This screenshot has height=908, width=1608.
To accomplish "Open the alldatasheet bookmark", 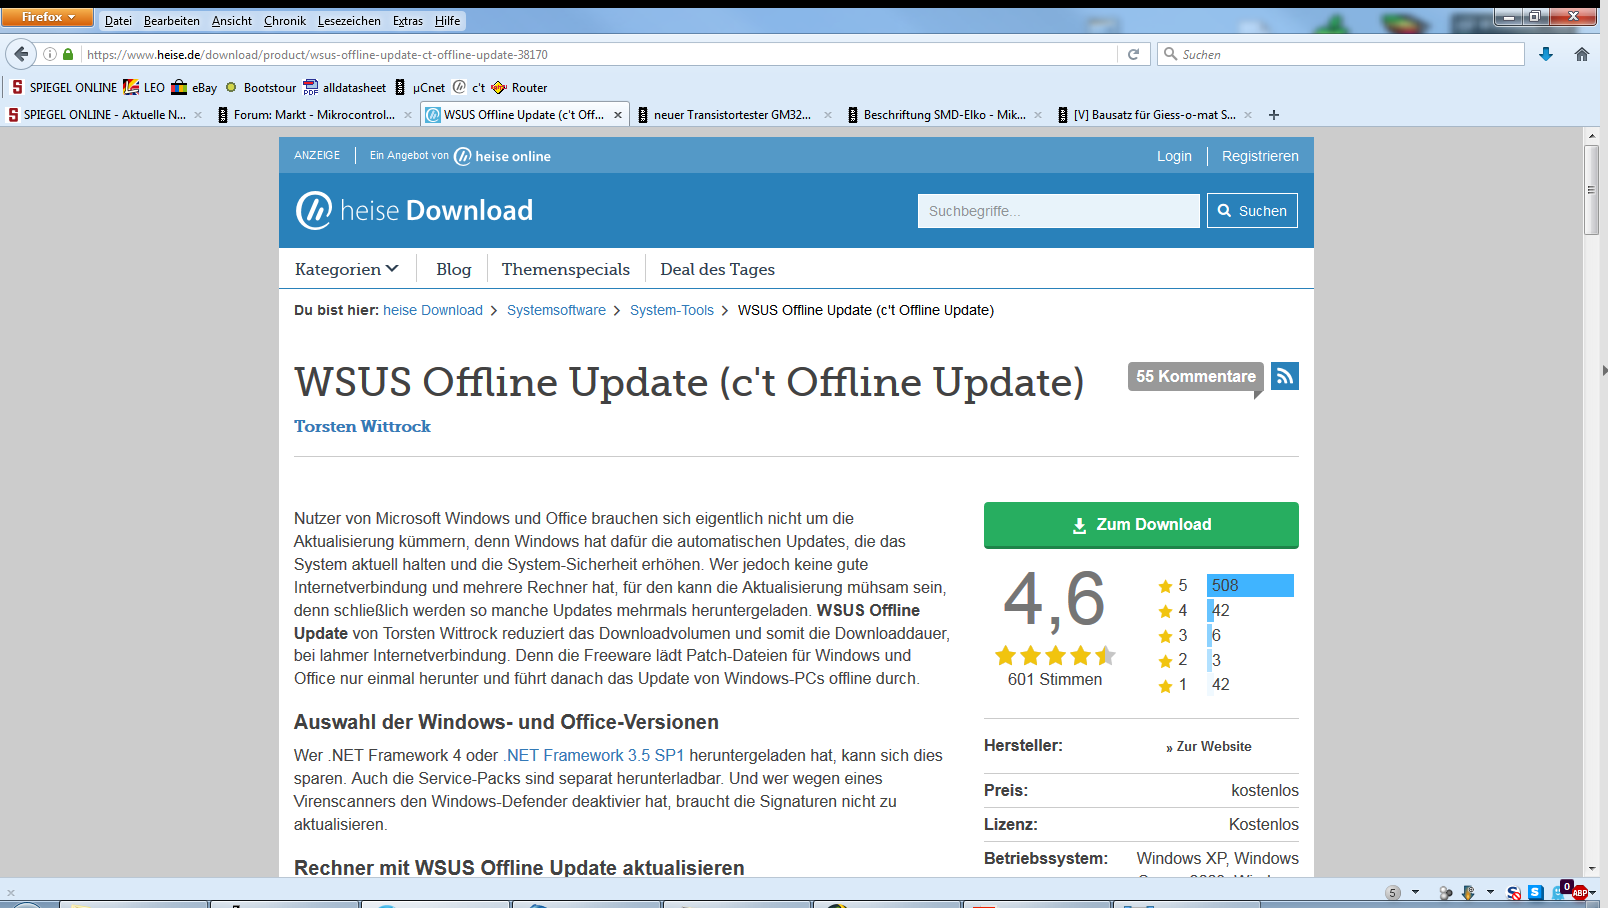I will pyautogui.click(x=344, y=87).
